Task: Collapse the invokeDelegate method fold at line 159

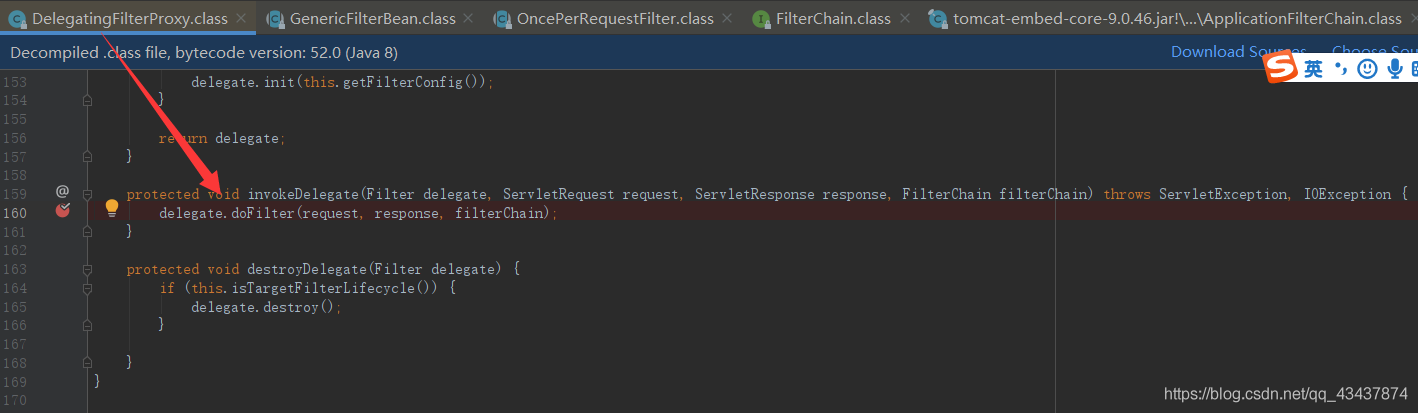Action: [x=88, y=194]
